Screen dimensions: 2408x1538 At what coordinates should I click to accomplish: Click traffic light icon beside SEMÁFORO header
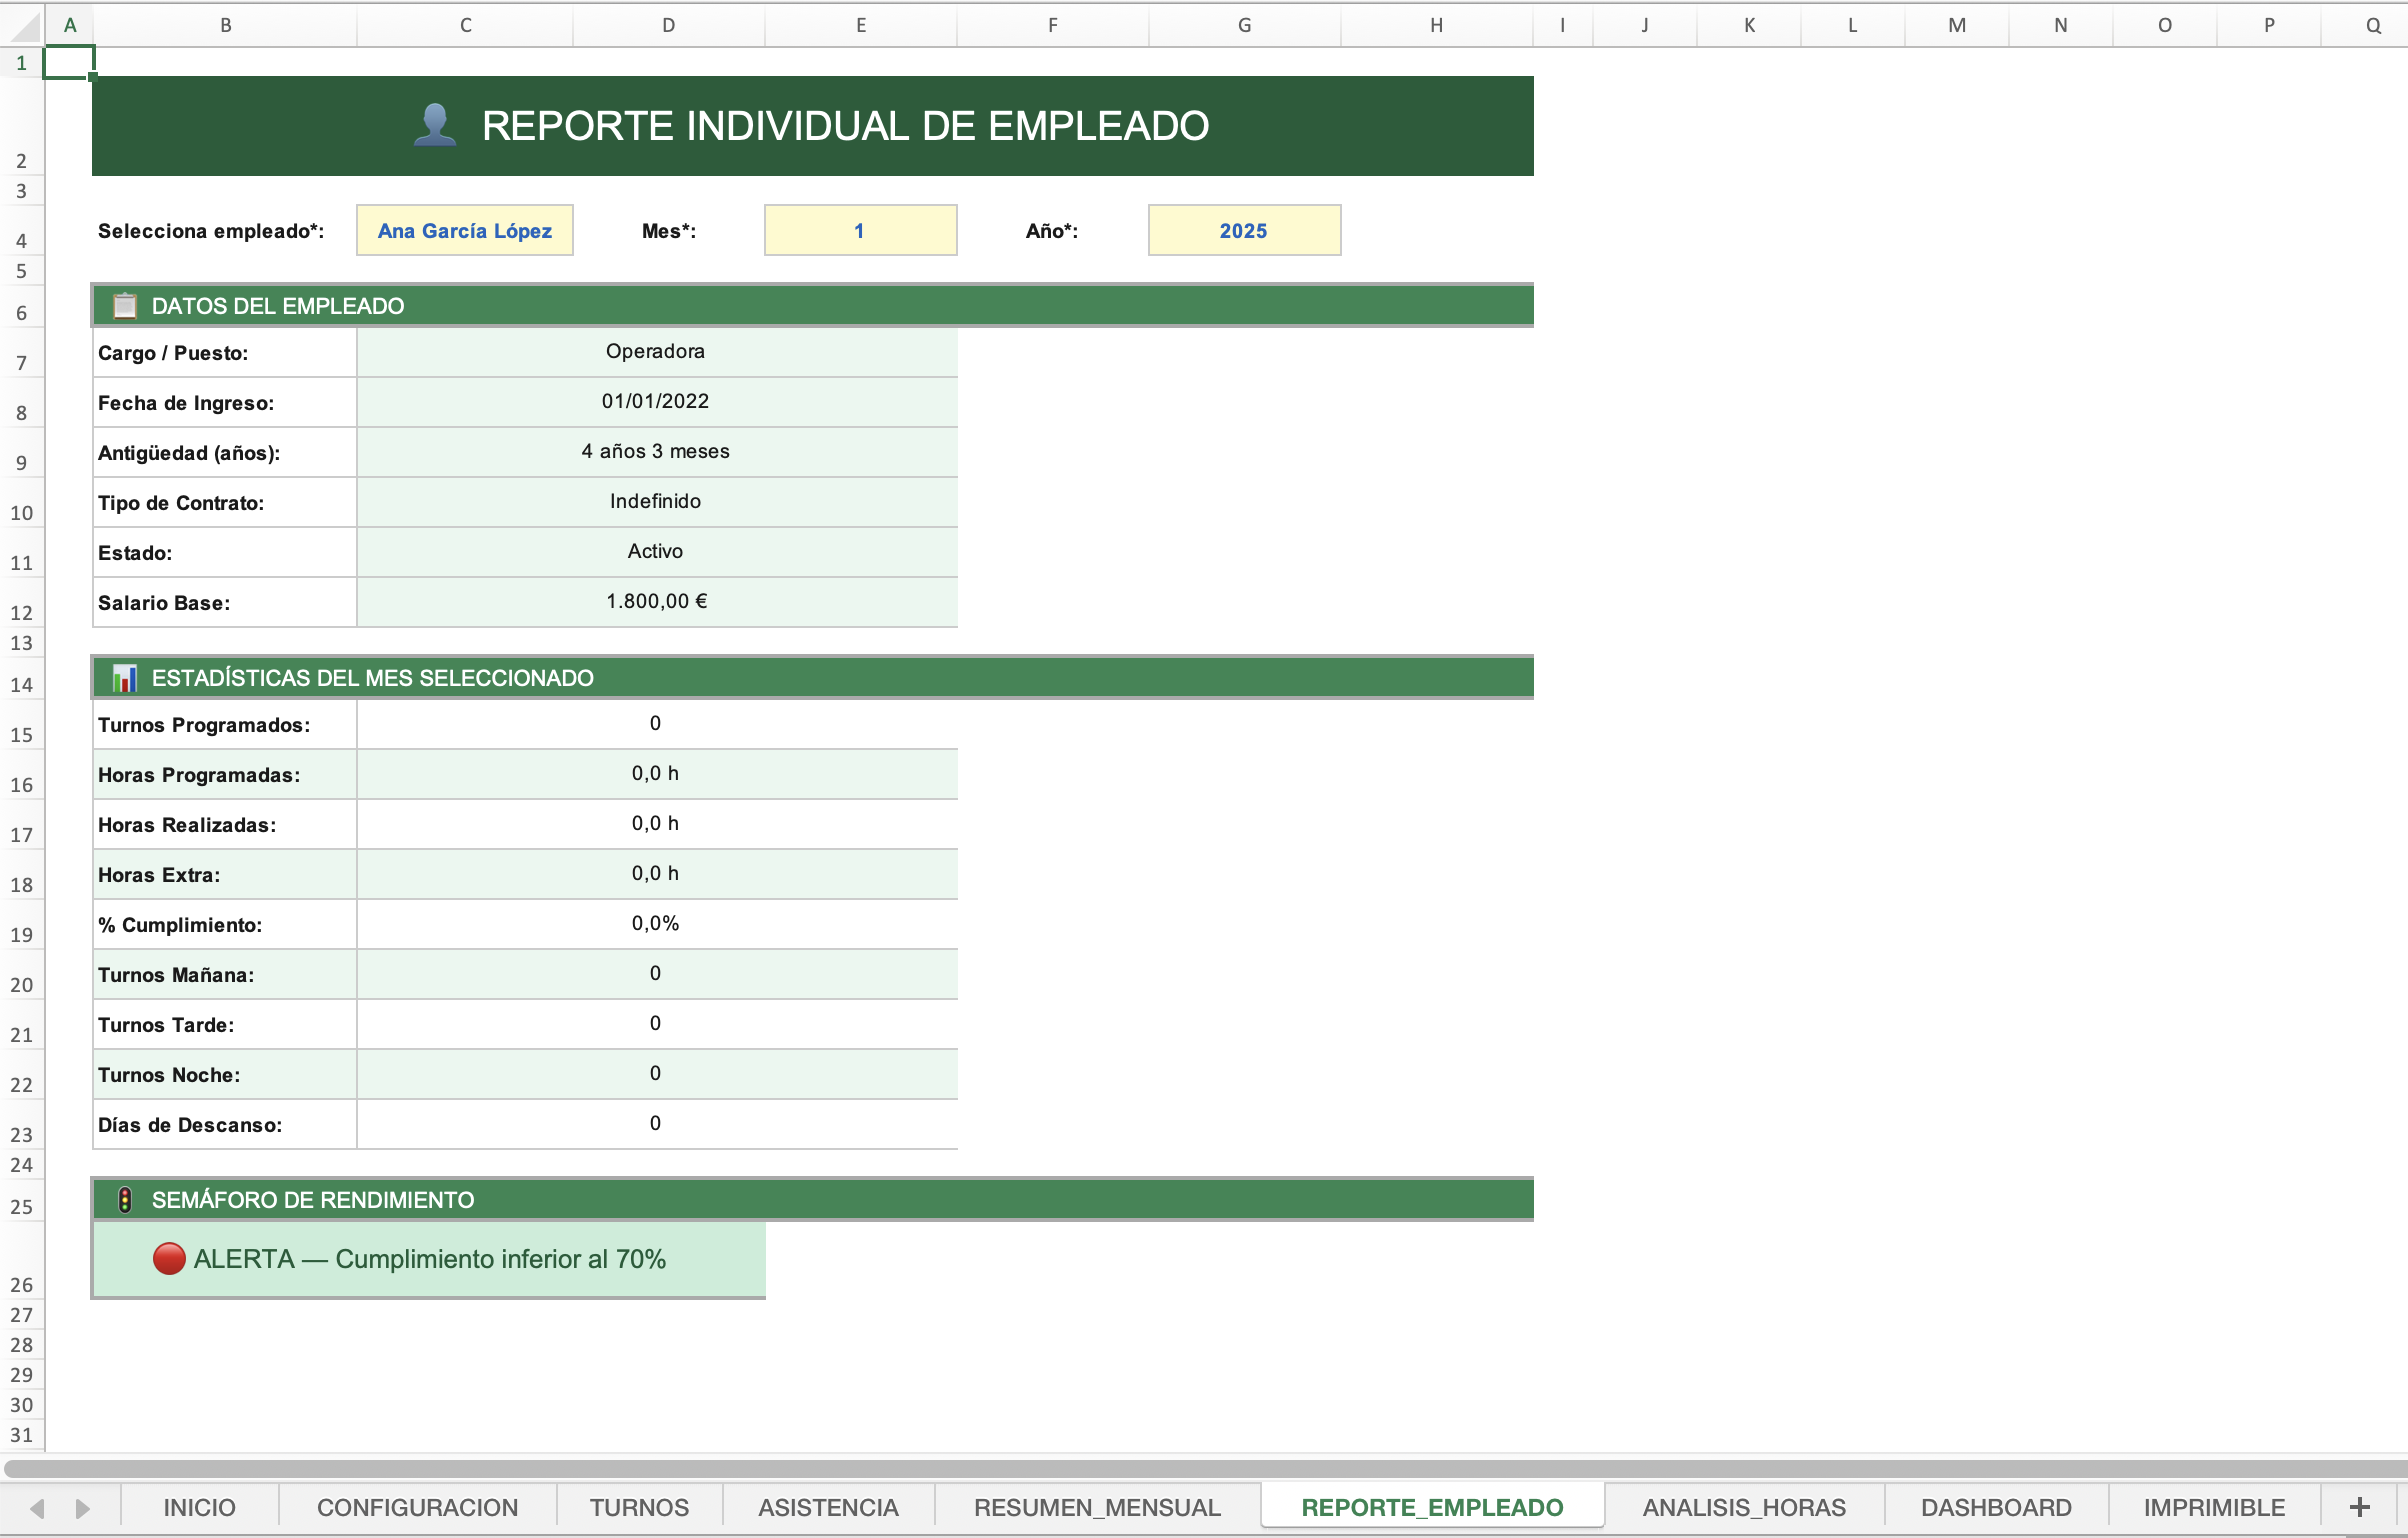click(x=125, y=1199)
